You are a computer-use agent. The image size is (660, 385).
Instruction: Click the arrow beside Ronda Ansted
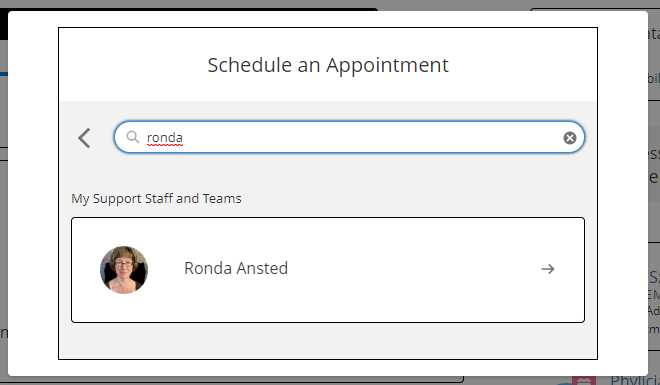click(548, 269)
